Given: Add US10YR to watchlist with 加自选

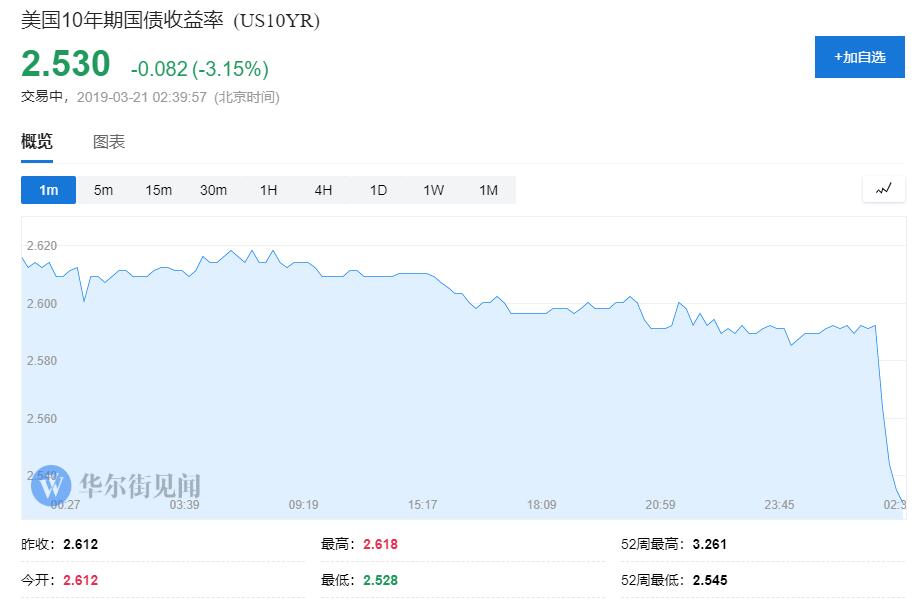Looking at the screenshot, I should tap(859, 57).
